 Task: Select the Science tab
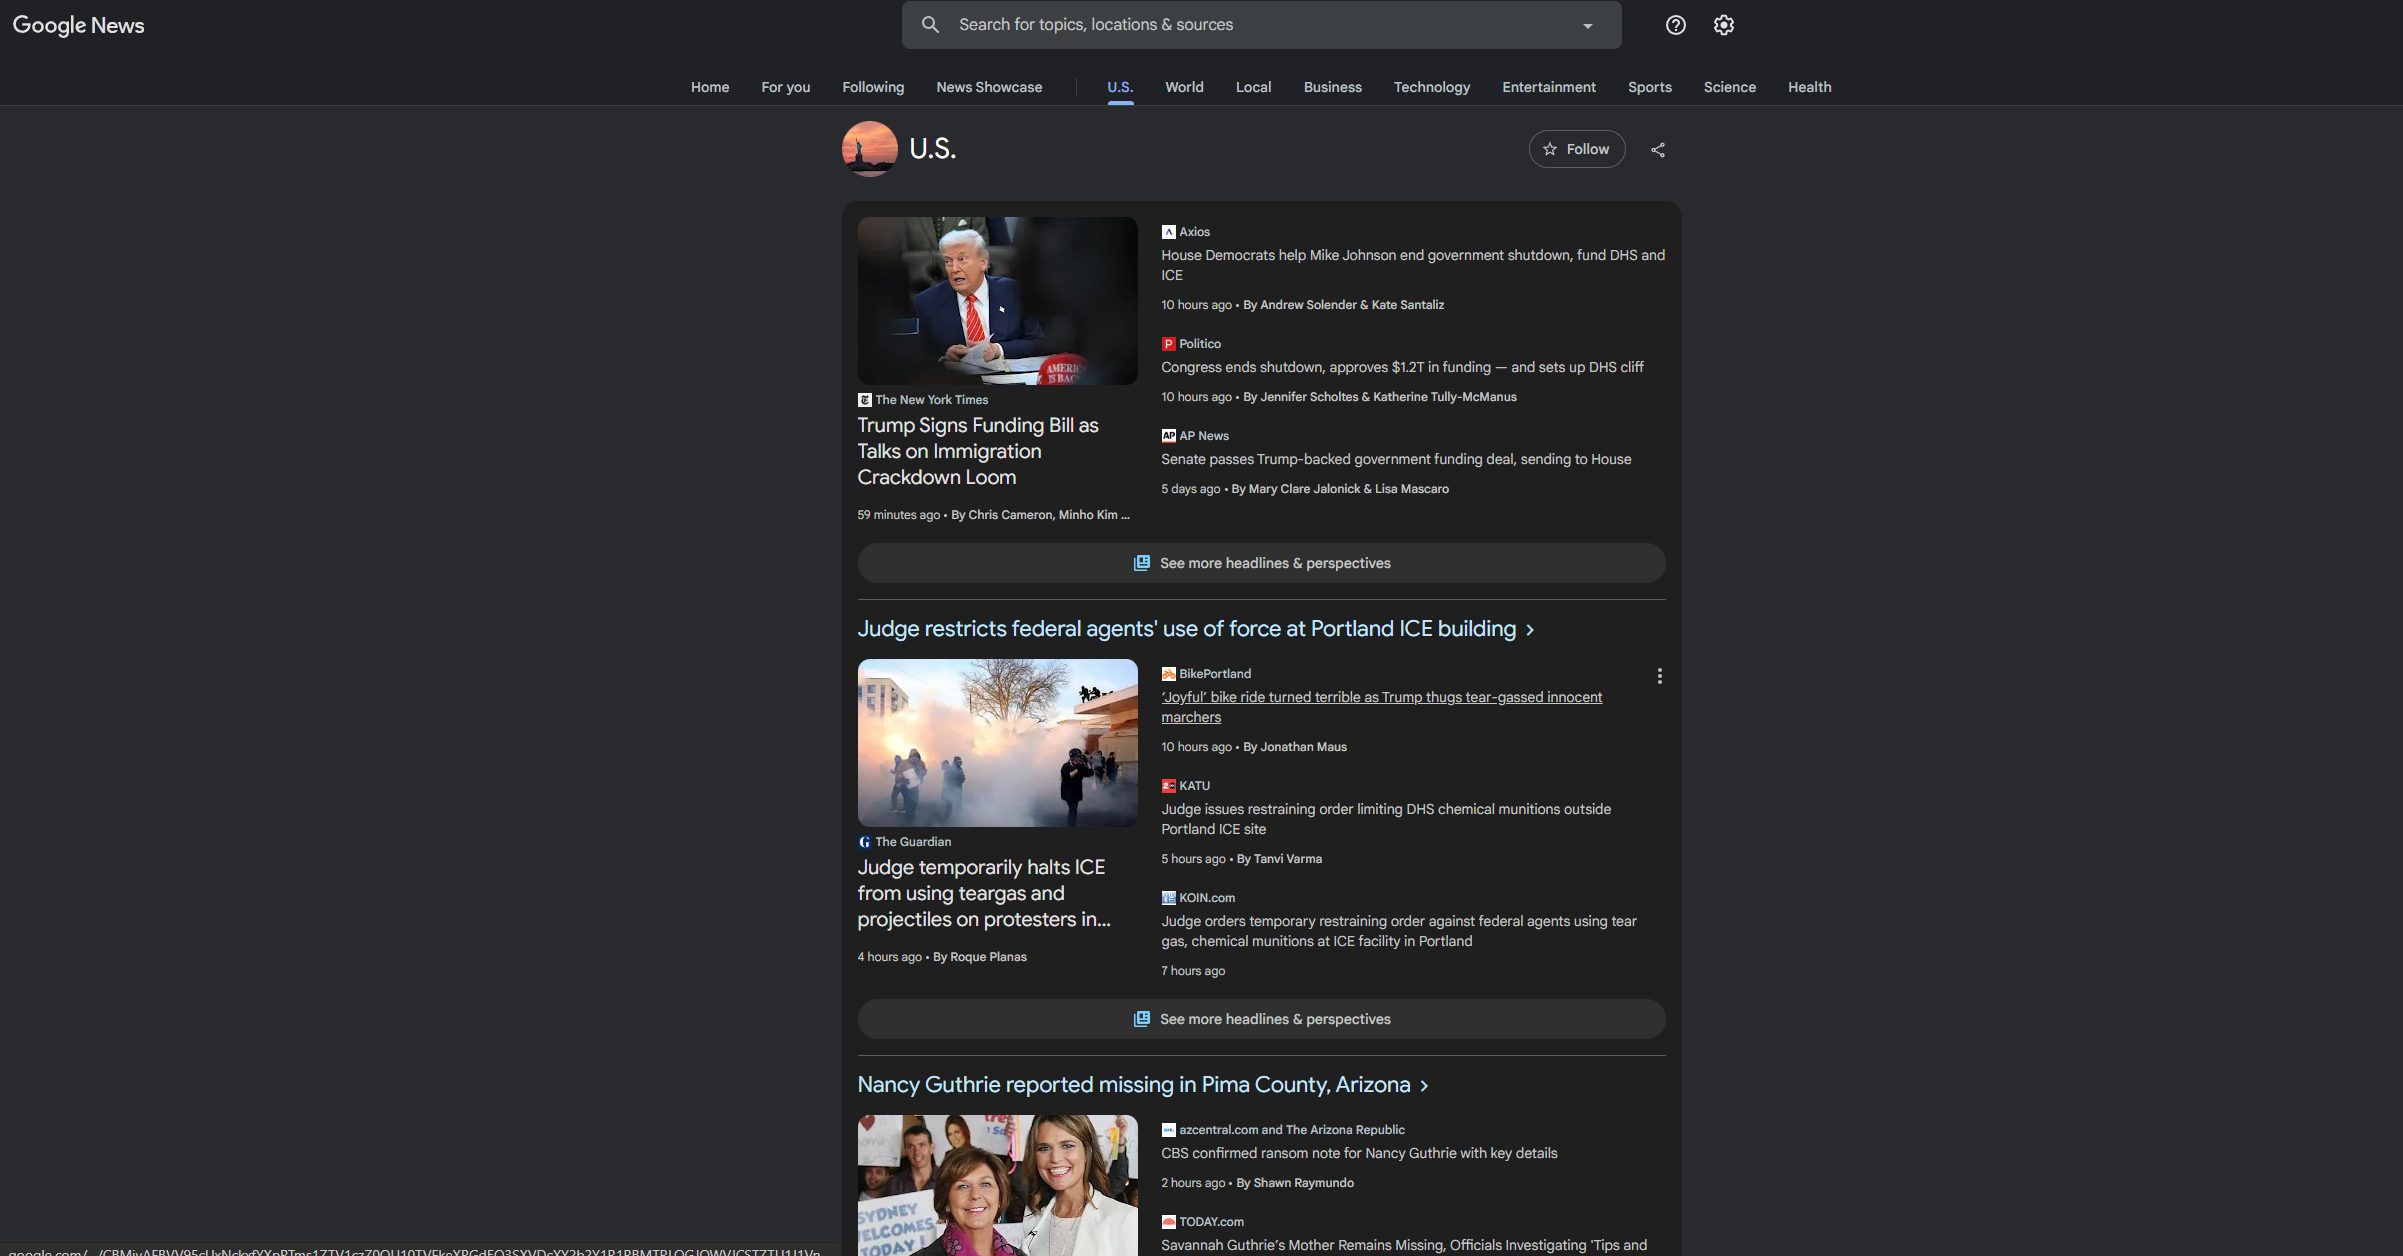1729,87
